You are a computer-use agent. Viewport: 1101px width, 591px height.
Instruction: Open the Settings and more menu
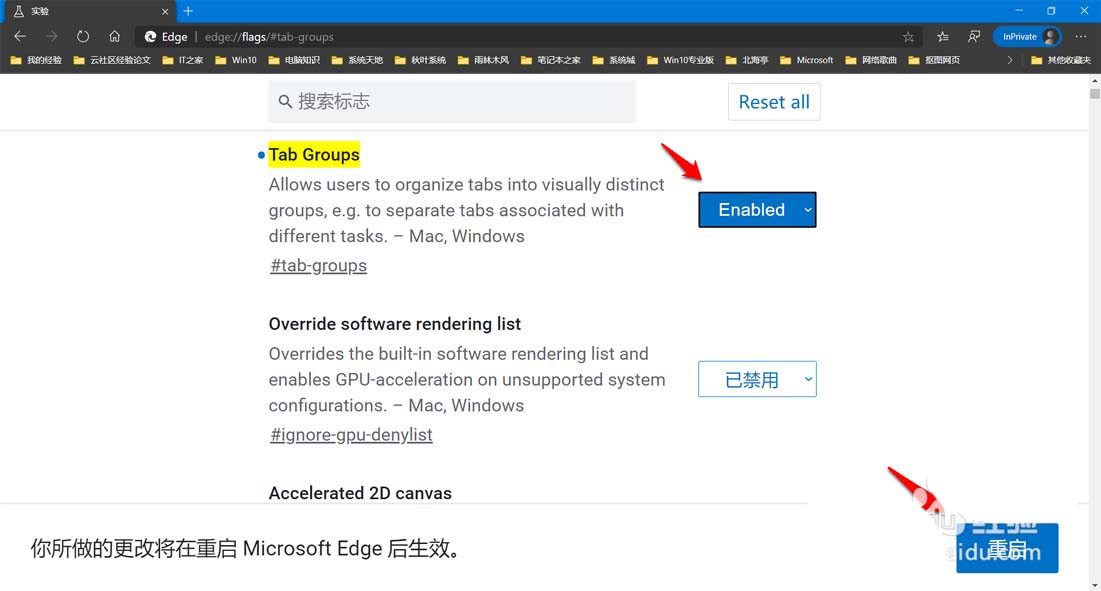click(x=1079, y=36)
